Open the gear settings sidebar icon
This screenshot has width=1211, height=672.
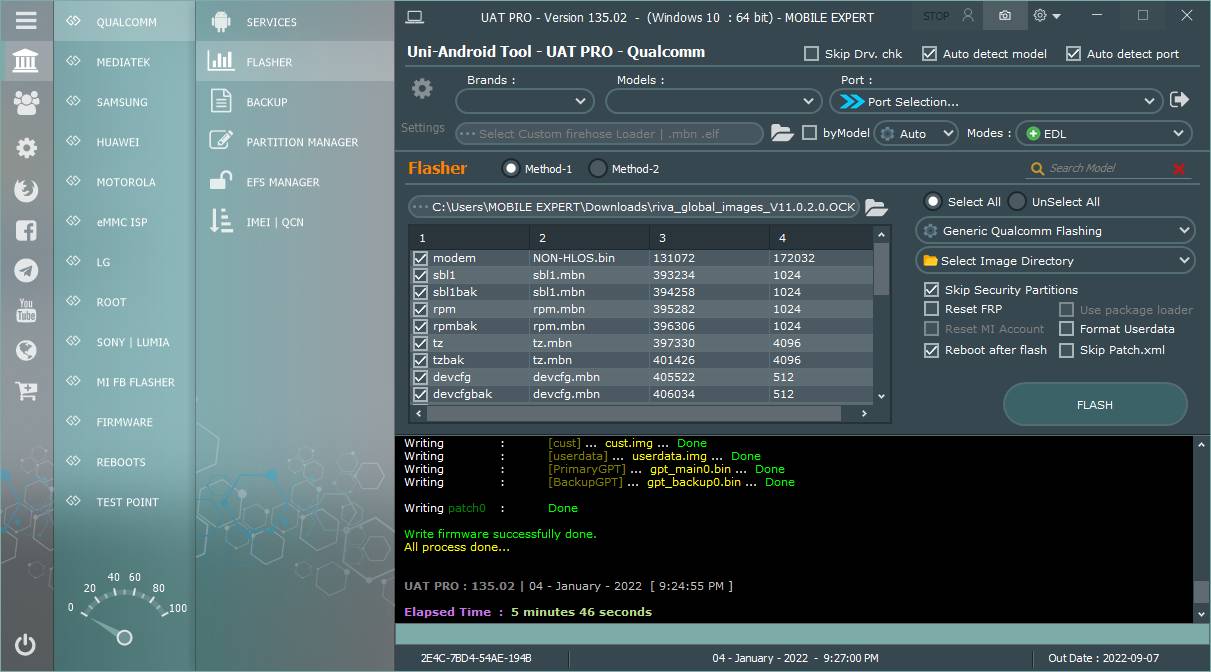pos(26,148)
